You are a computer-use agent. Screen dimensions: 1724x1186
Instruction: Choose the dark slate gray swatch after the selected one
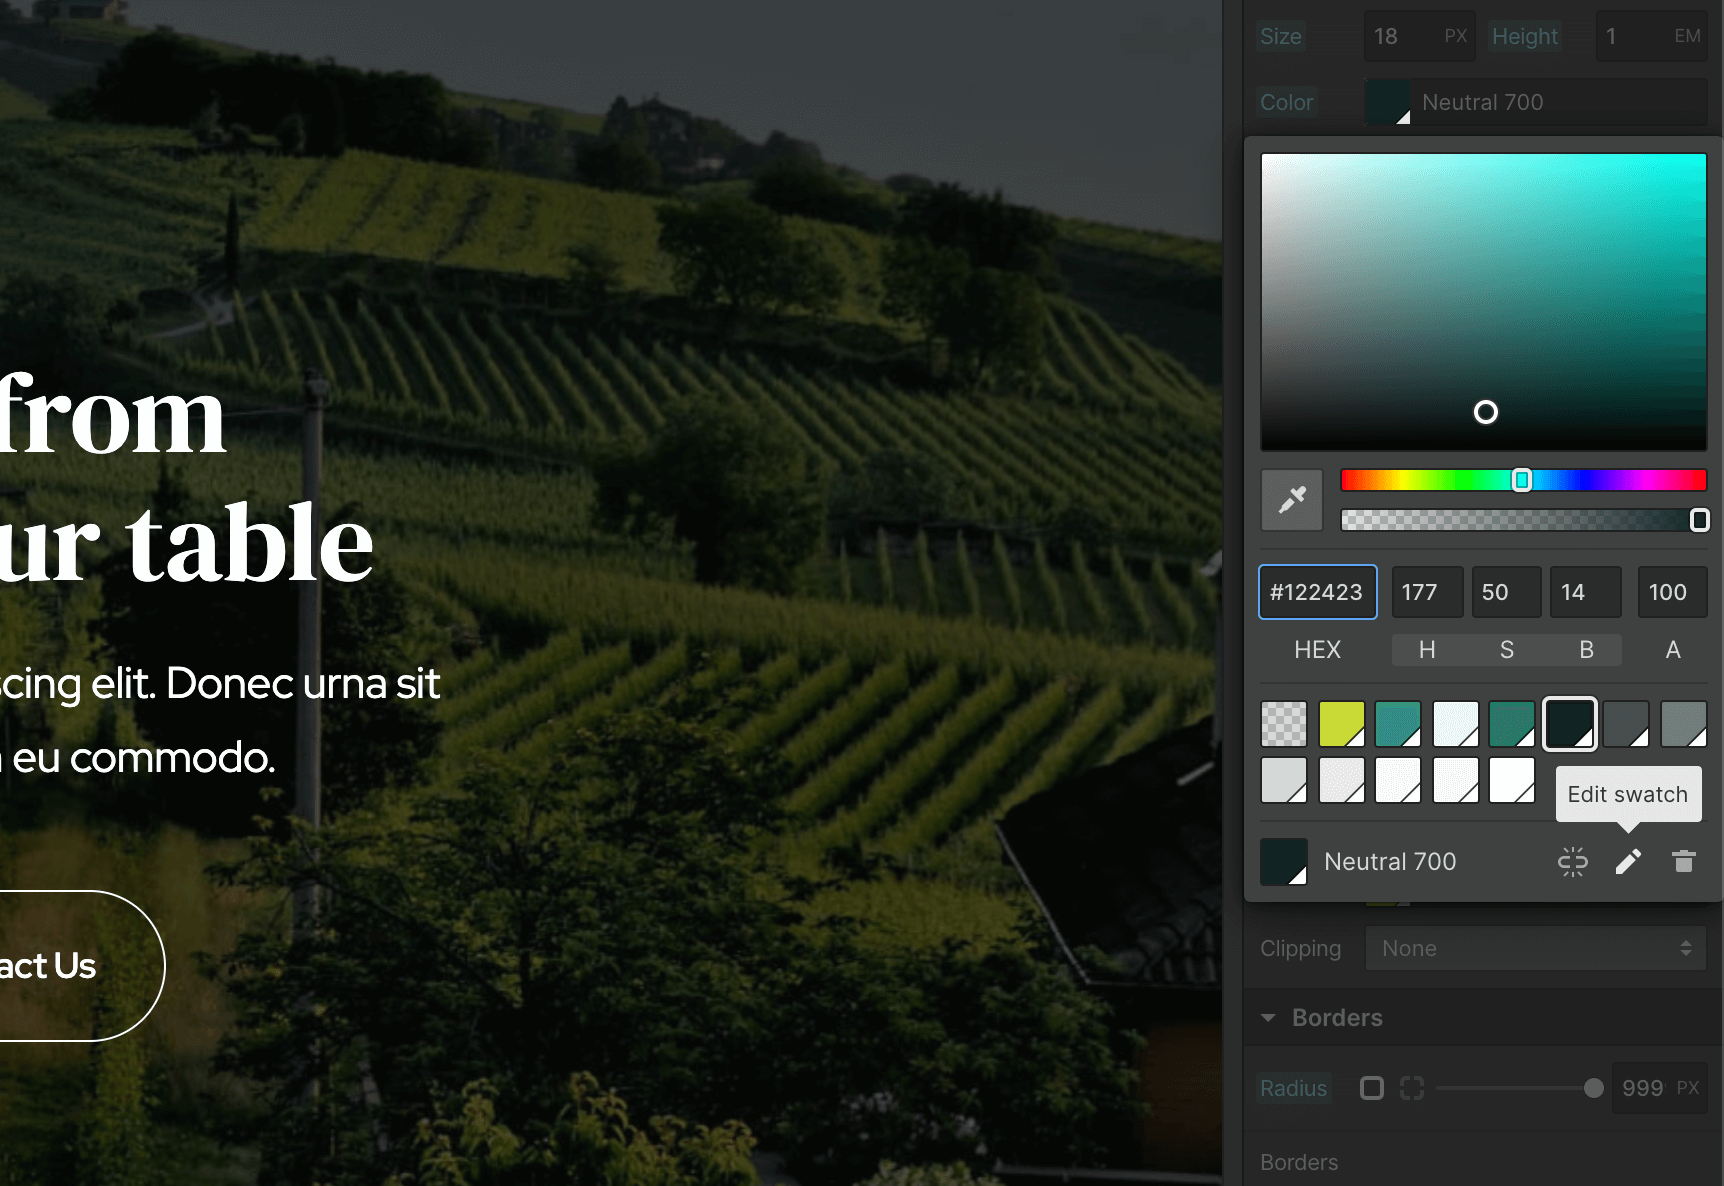(x=1626, y=723)
